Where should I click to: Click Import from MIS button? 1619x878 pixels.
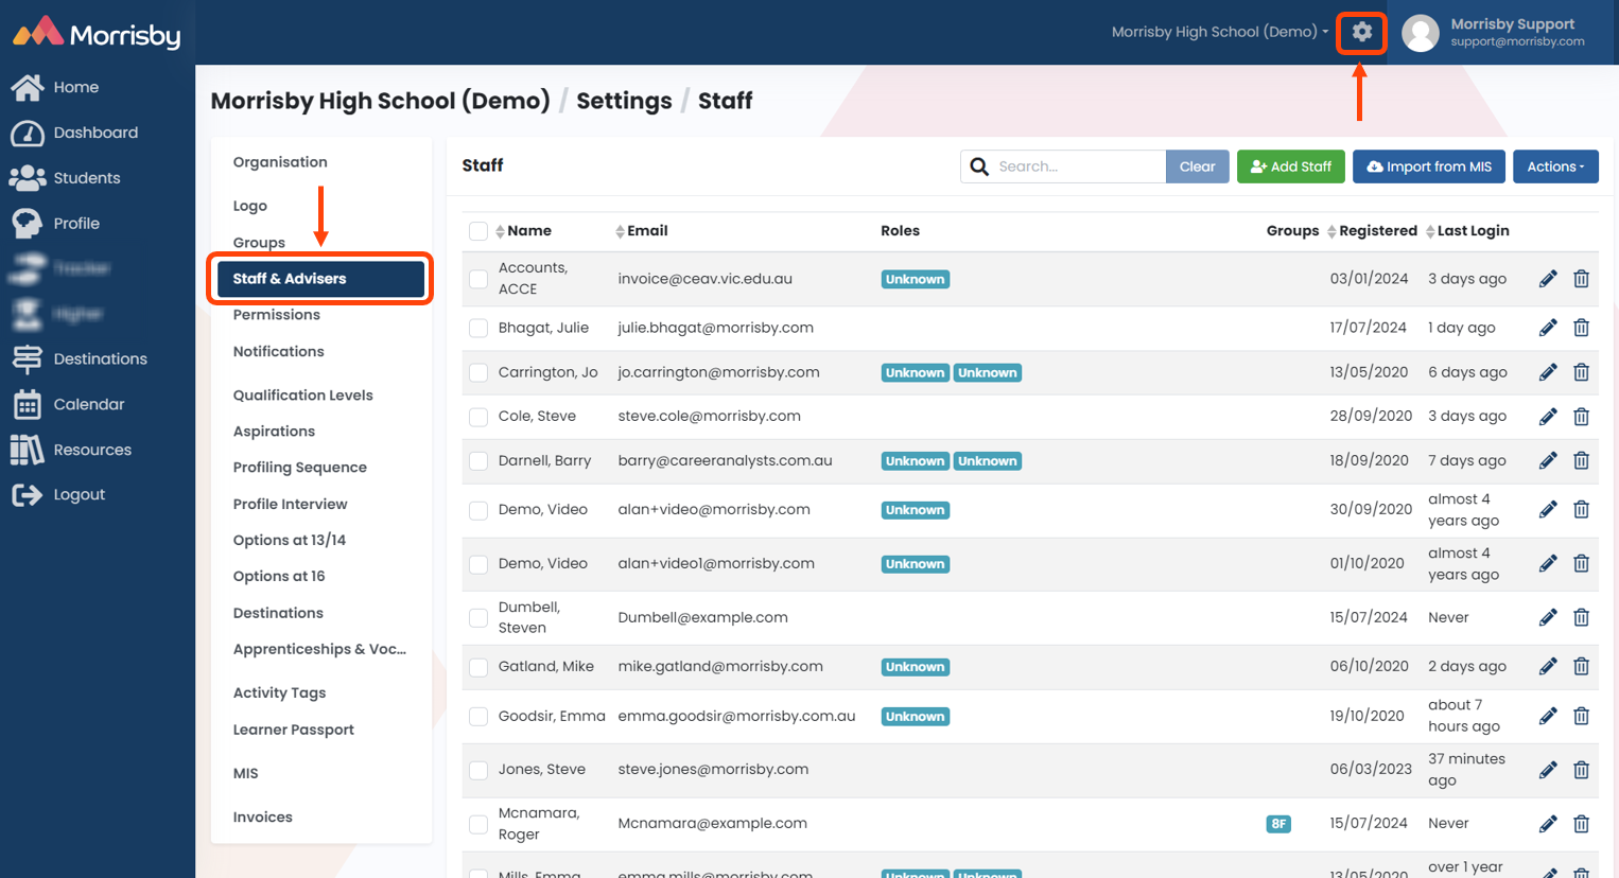pos(1429,167)
